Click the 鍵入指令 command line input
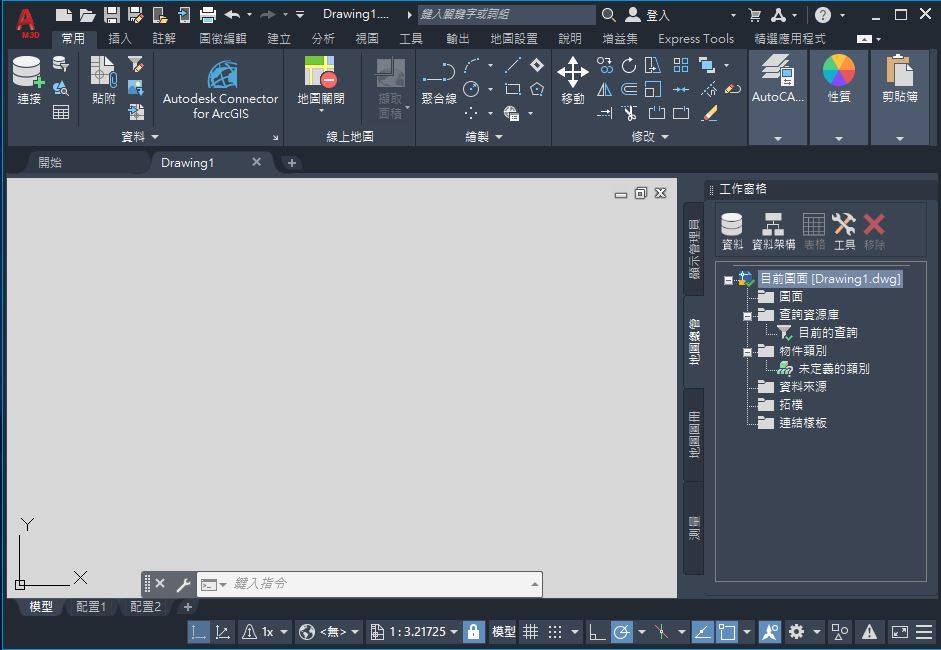Image resolution: width=941 pixels, height=650 pixels. coord(380,584)
